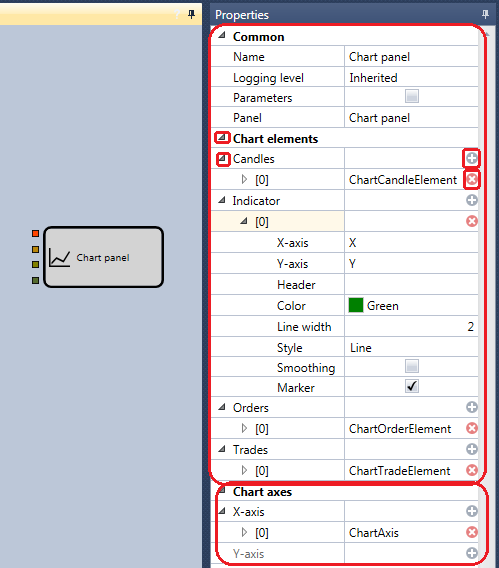This screenshot has width=499, height=568.
Task: Add a new Indicator element
Action: point(471,200)
